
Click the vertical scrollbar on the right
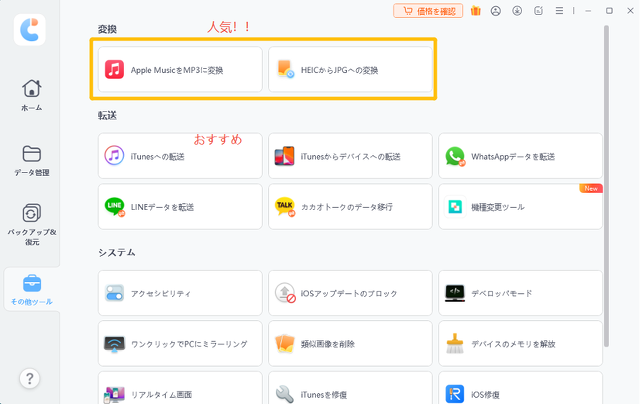pos(606,186)
